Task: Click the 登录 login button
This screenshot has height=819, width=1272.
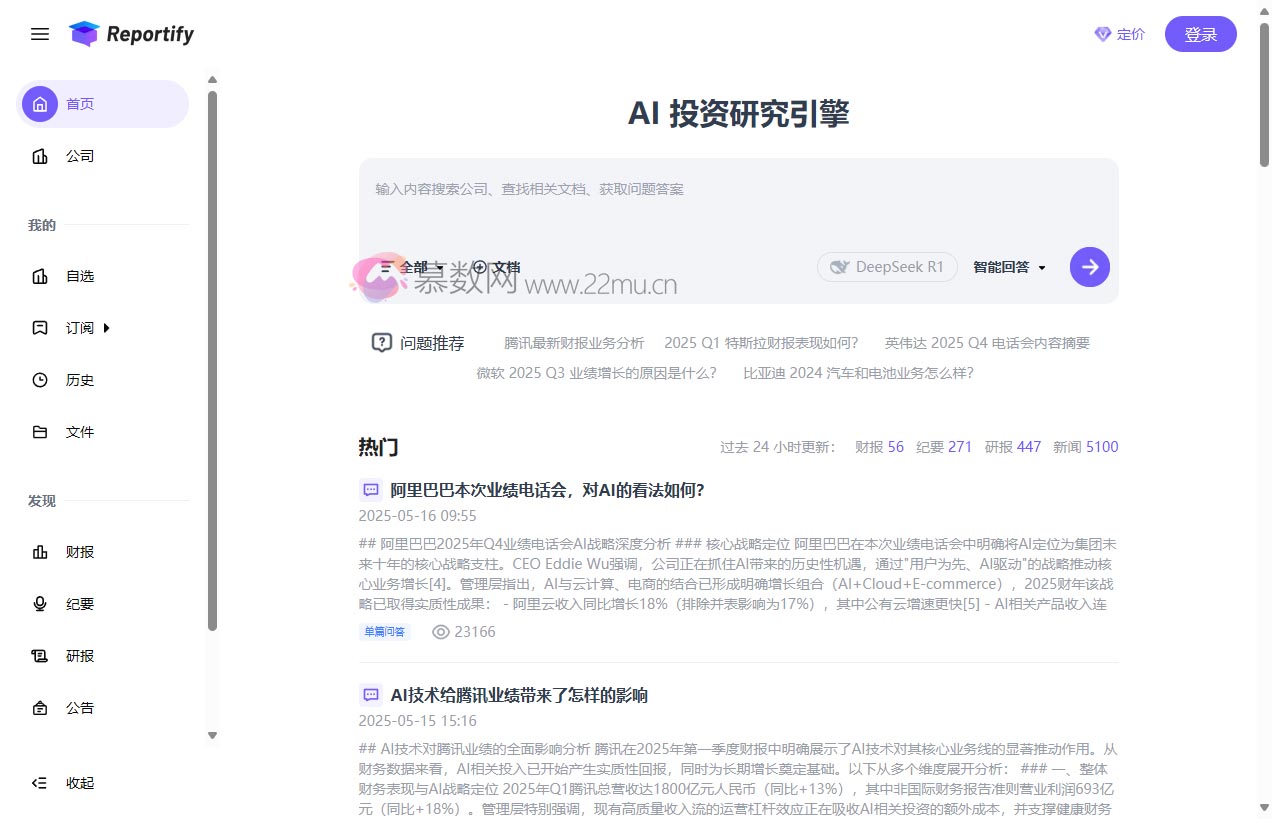Action: click(1200, 33)
